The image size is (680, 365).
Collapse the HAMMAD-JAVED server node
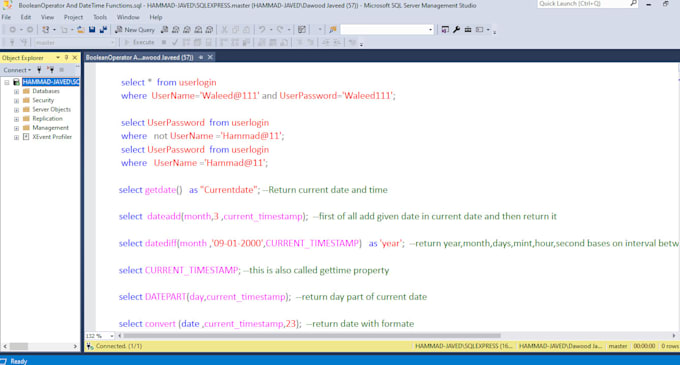click(x=7, y=82)
